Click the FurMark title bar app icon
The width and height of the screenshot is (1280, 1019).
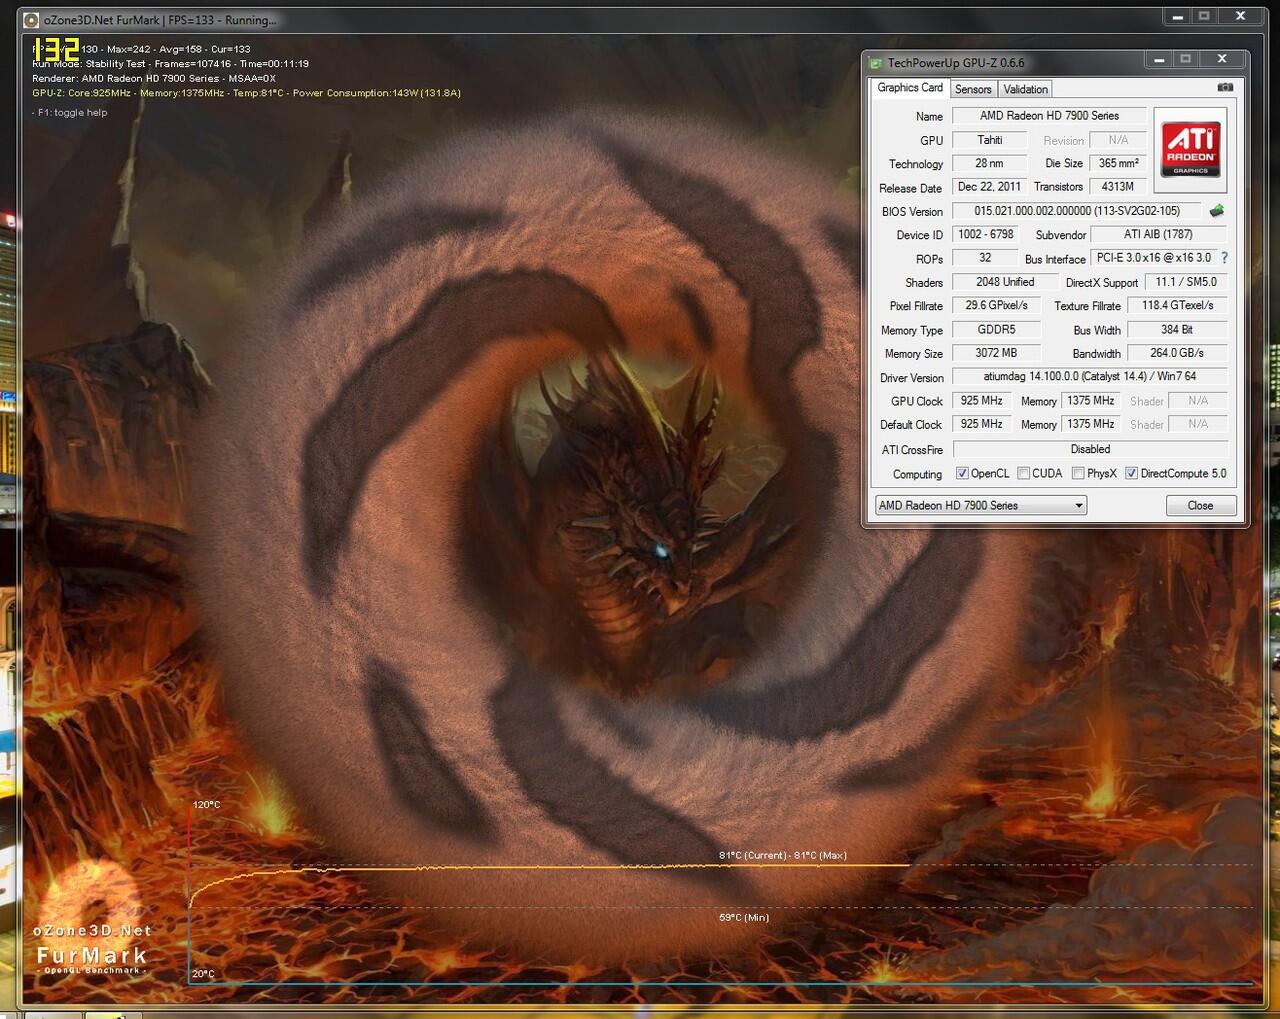tap(31, 20)
